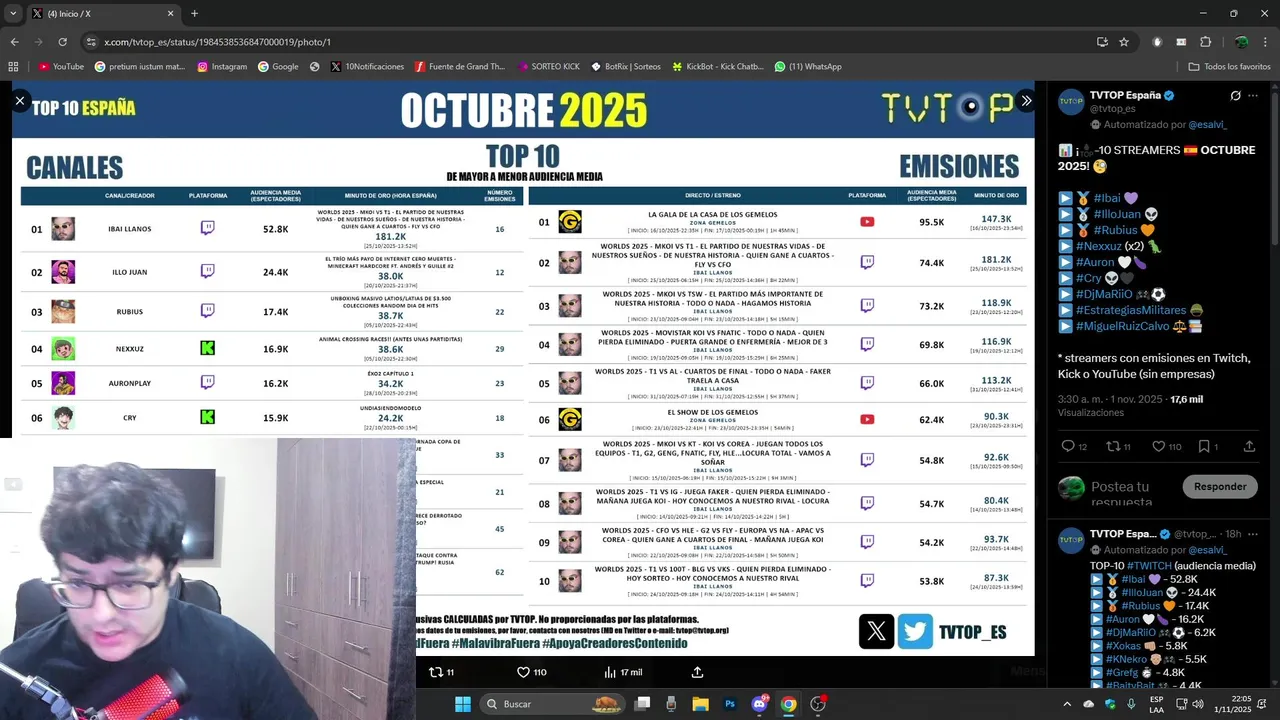Open the SORTEO KICK bookmark
Image resolution: width=1280 pixels, height=720 pixels.
click(x=548, y=67)
